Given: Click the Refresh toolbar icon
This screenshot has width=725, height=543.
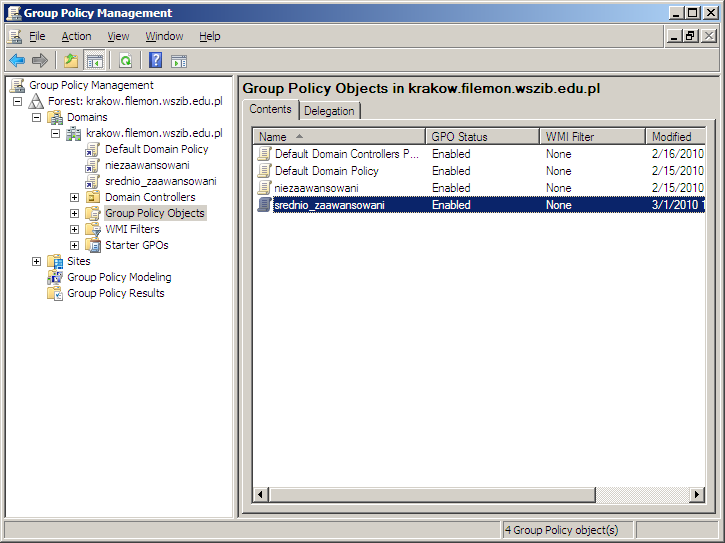Looking at the screenshot, I should coord(126,61).
